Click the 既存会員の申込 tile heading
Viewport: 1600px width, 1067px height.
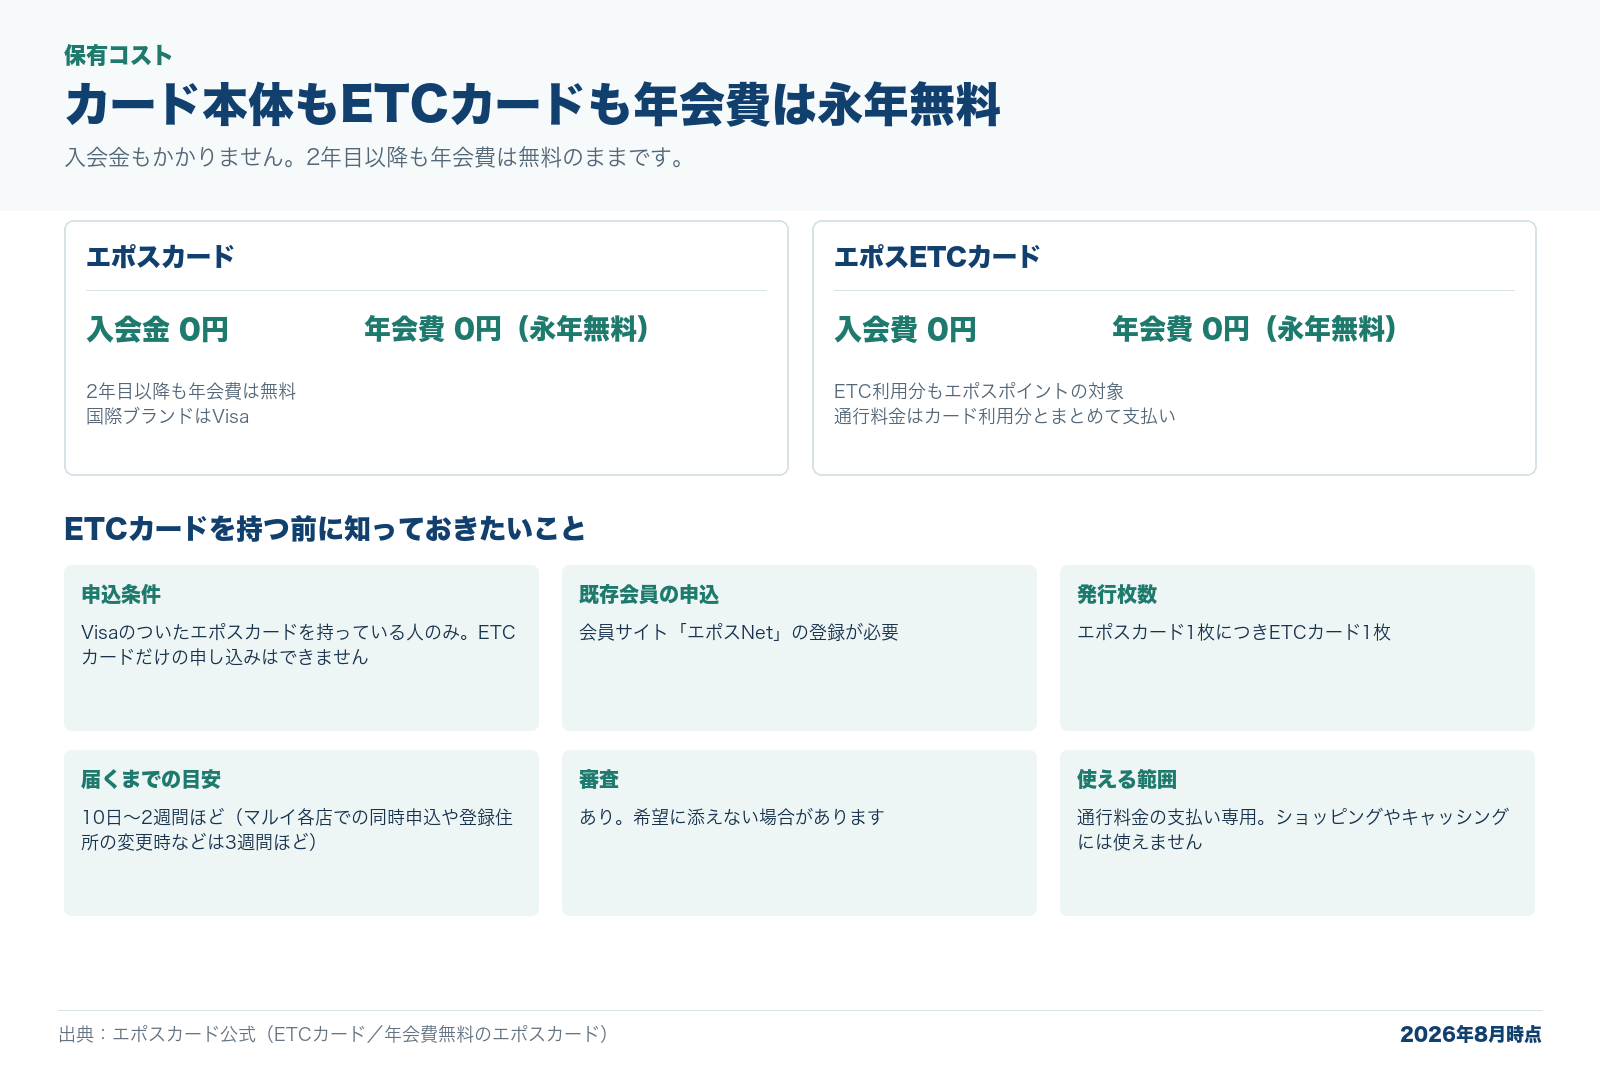pos(649,595)
